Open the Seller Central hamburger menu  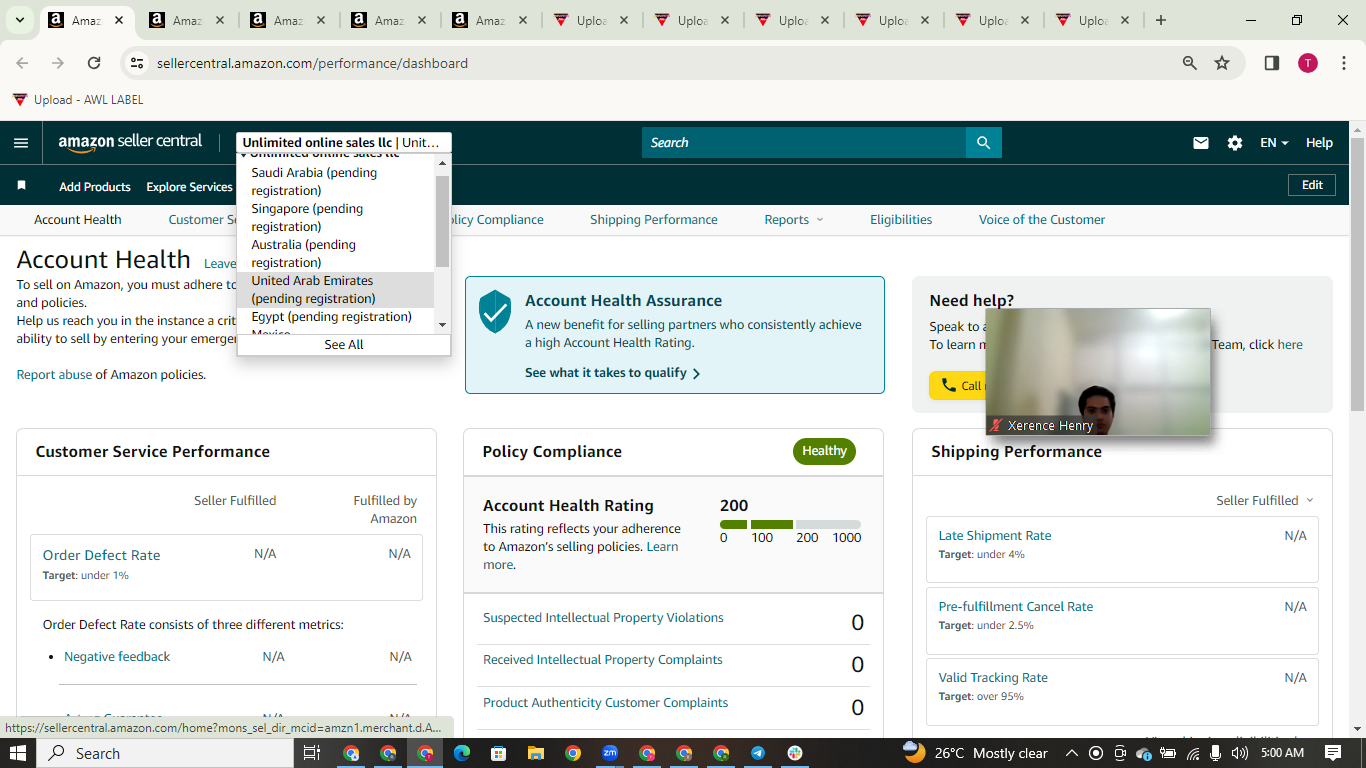point(21,143)
